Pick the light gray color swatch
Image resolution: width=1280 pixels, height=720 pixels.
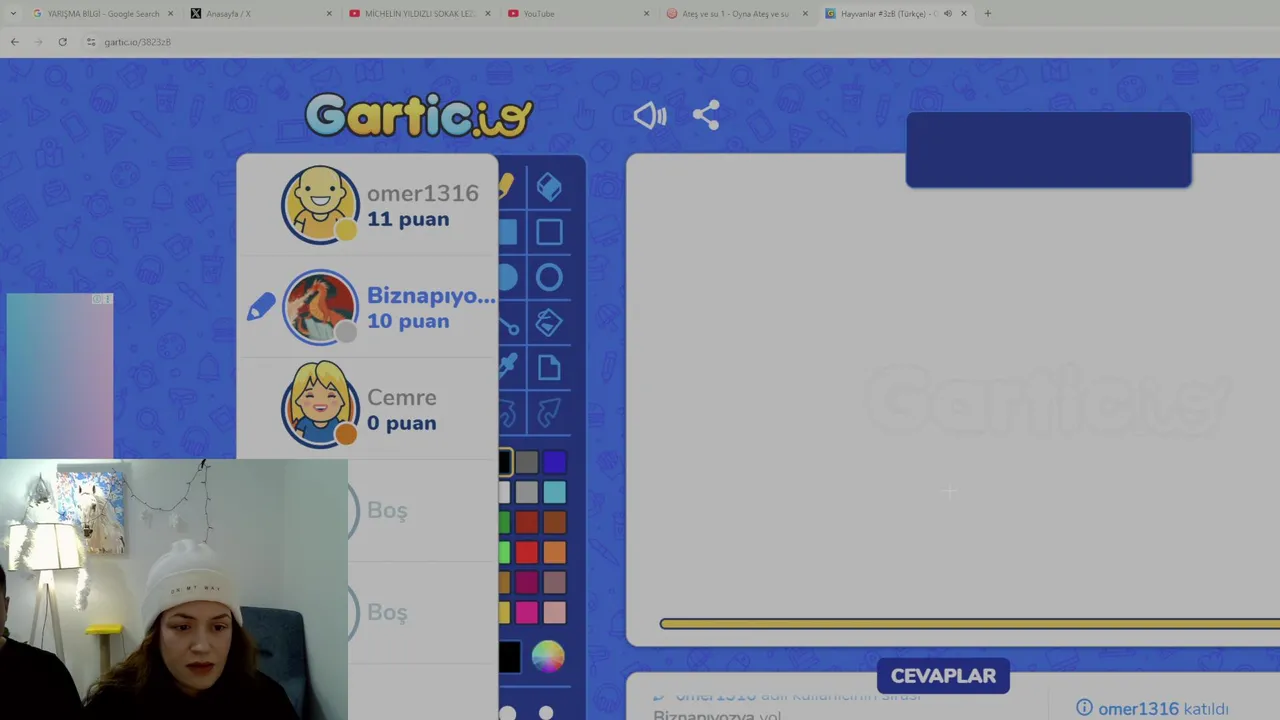[527, 492]
